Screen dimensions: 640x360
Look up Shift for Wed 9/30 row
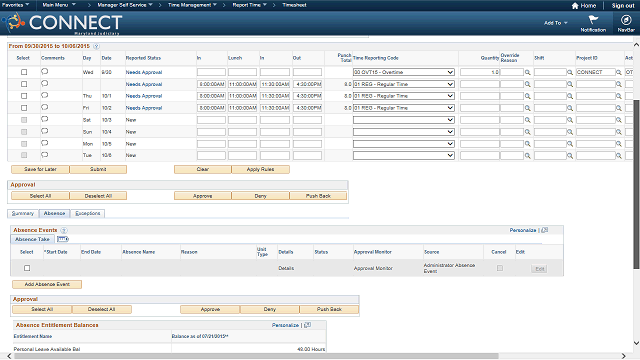point(570,72)
